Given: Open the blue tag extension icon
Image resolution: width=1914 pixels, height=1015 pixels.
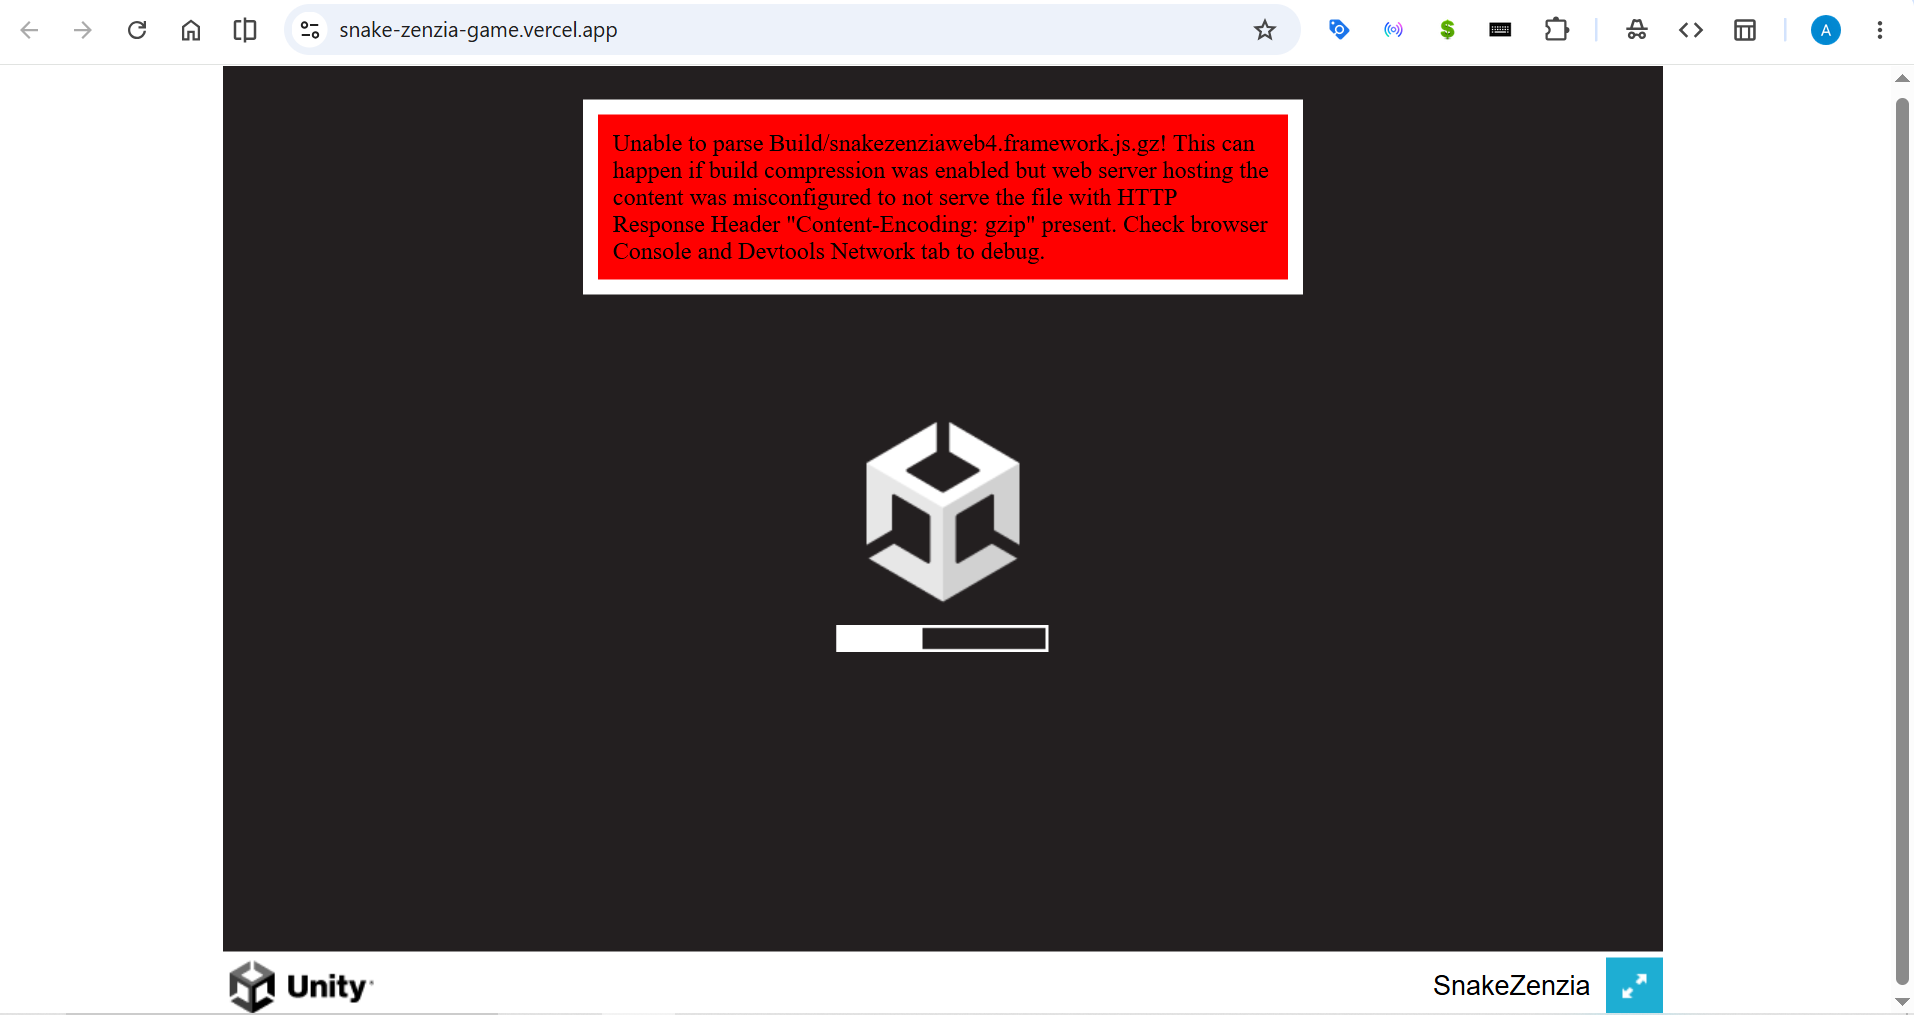Looking at the screenshot, I should coord(1339,30).
